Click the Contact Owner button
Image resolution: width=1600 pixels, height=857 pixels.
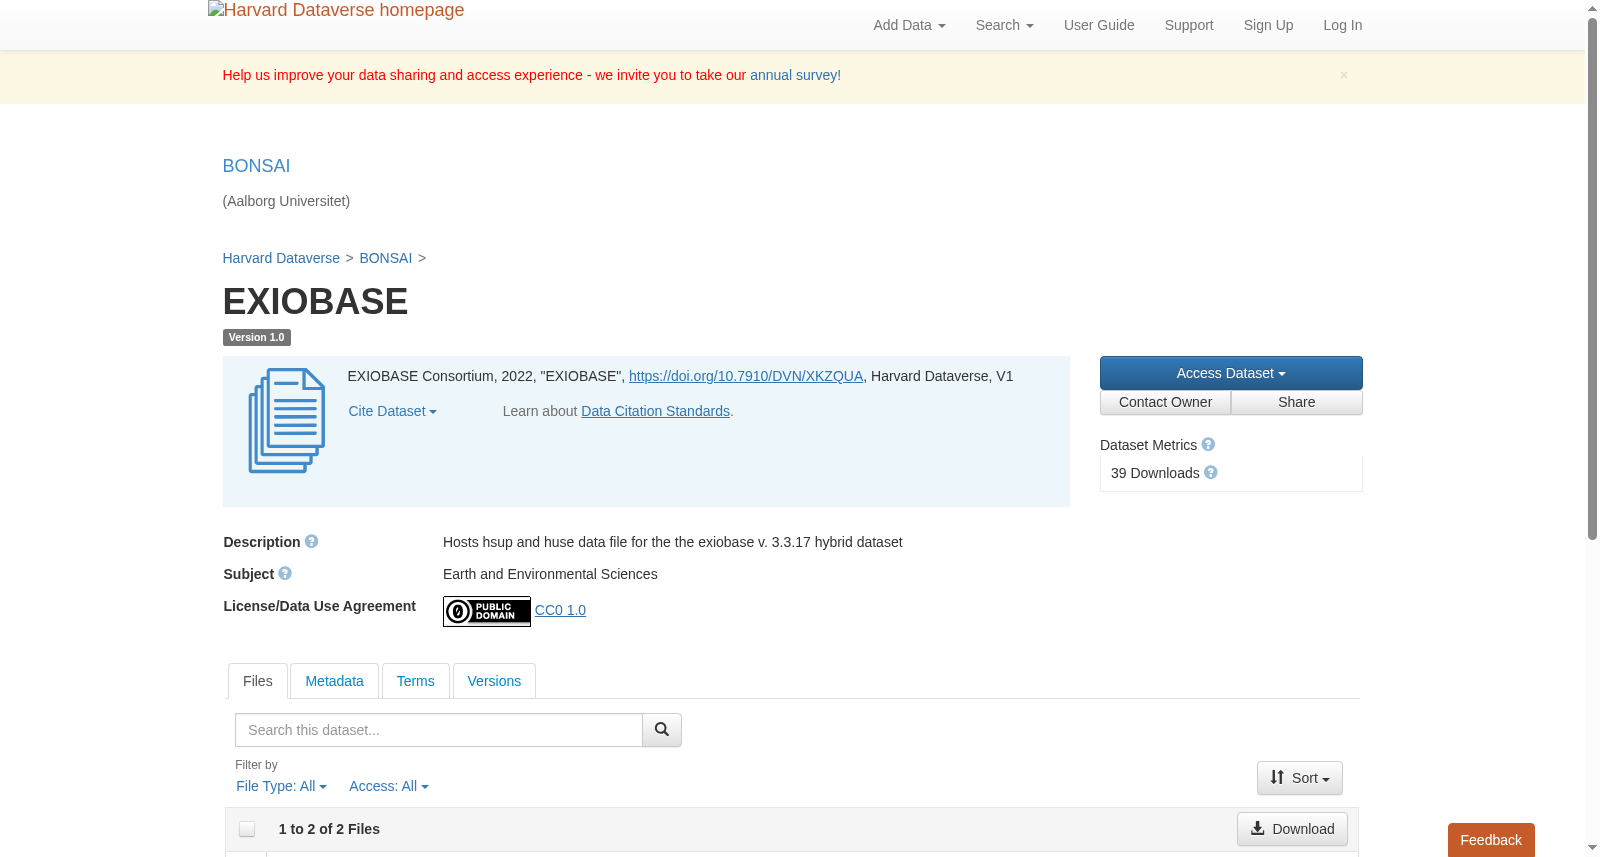pos(1165,402)
